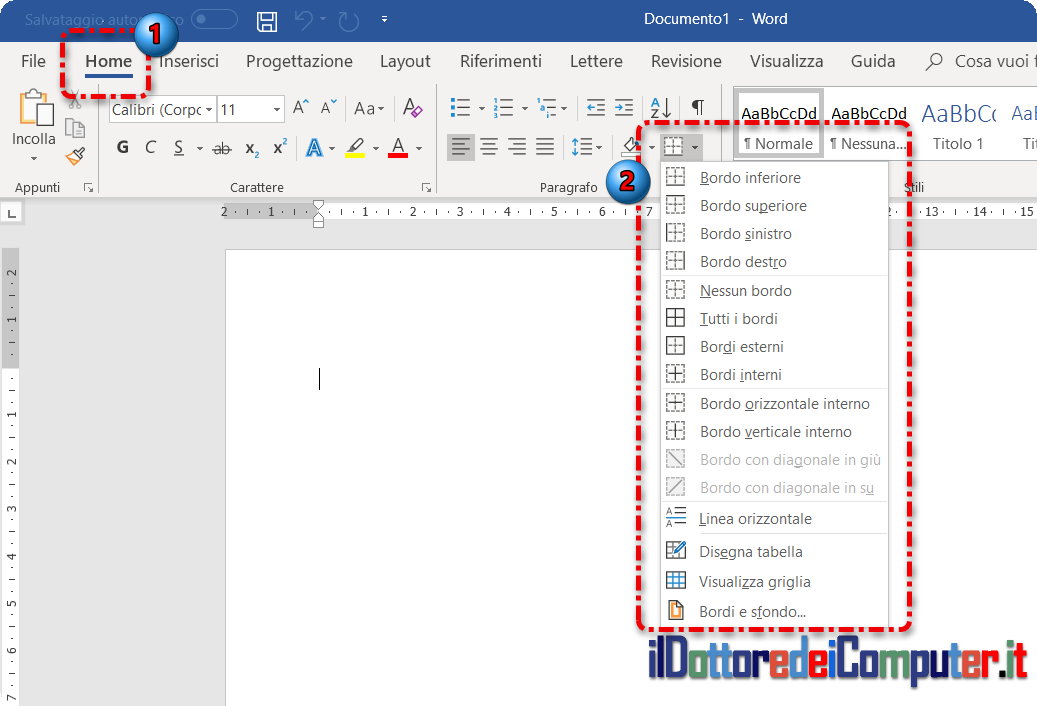Switch to the Inserisci tab
The width and height of the screenshot is (1037, 706).
pyautogui.click(x=189, y=61)
